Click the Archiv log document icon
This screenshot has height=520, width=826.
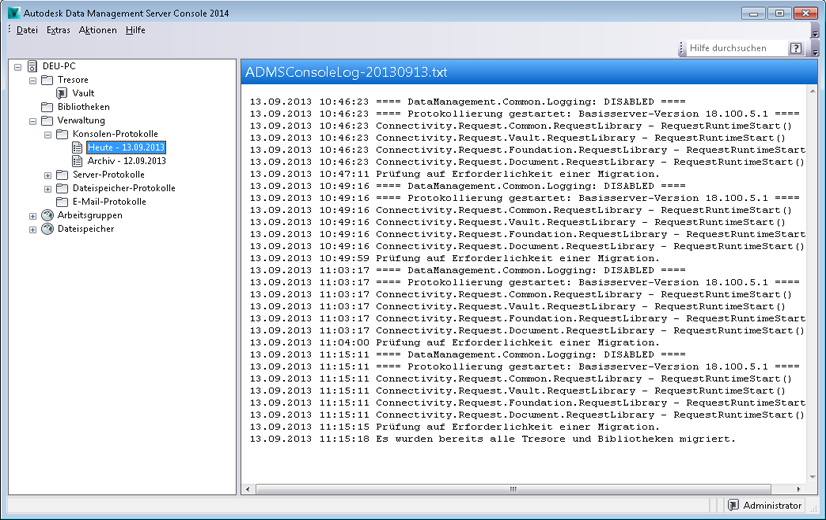[77, 161]
